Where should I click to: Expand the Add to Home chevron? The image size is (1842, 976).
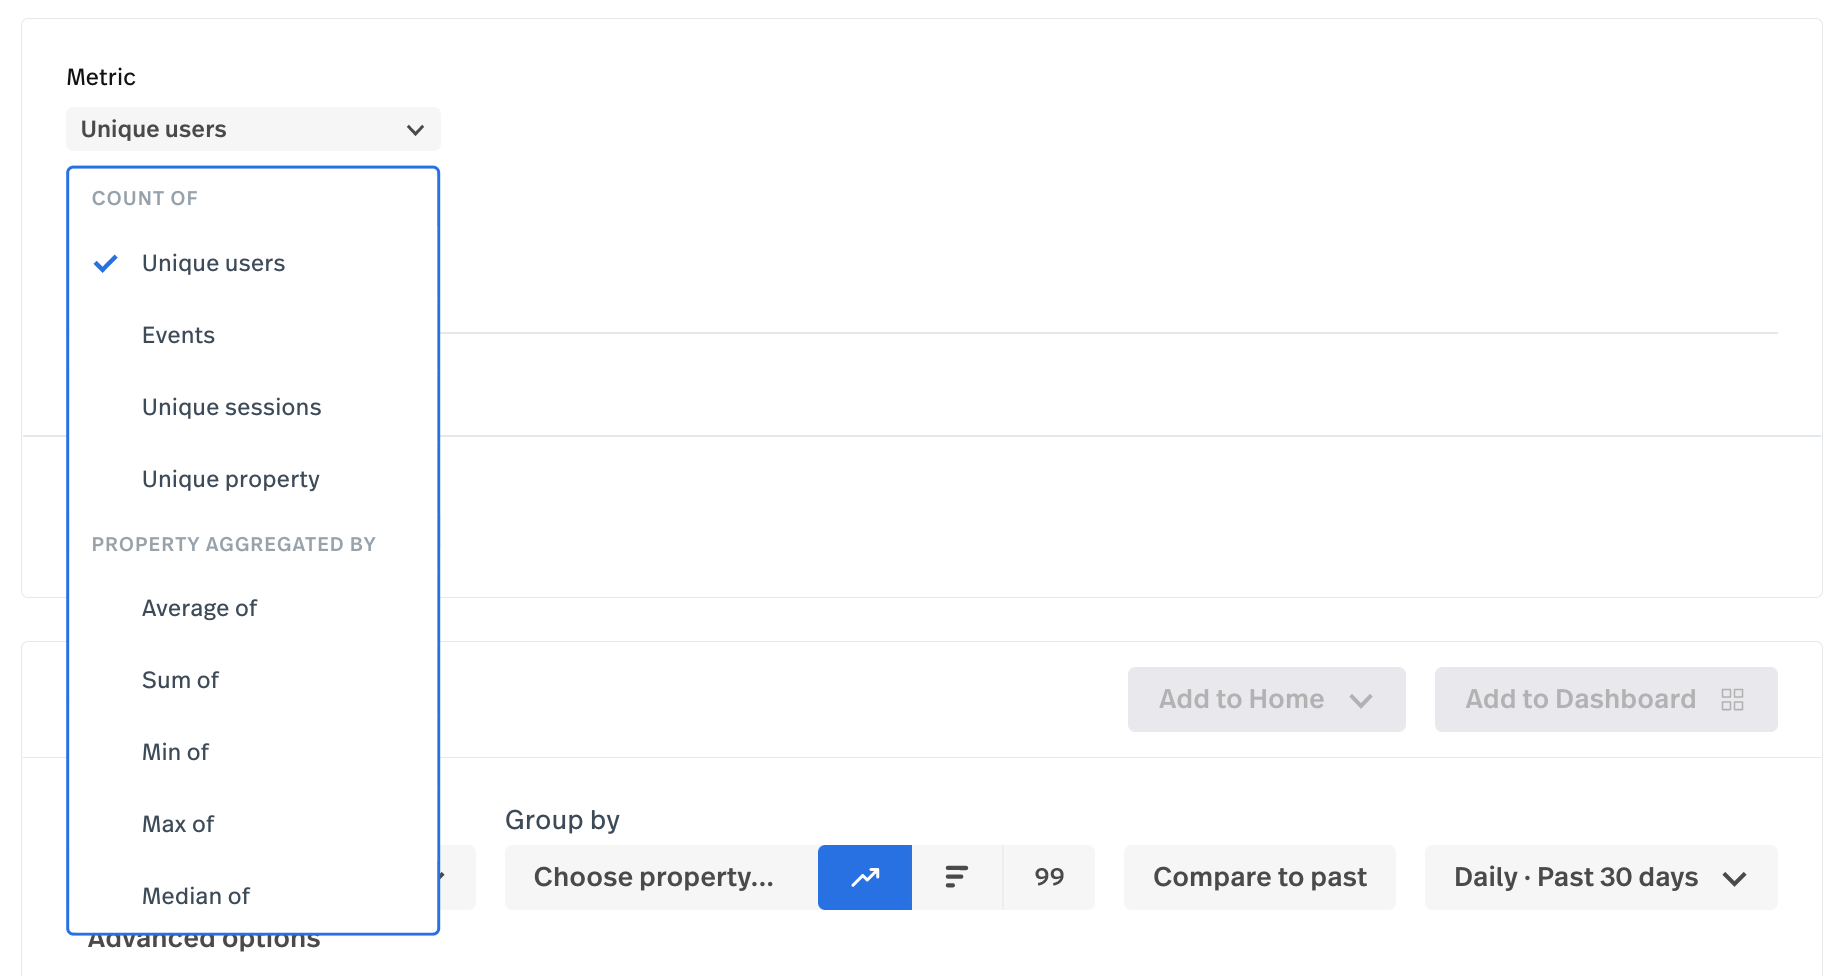[1360, 700]
